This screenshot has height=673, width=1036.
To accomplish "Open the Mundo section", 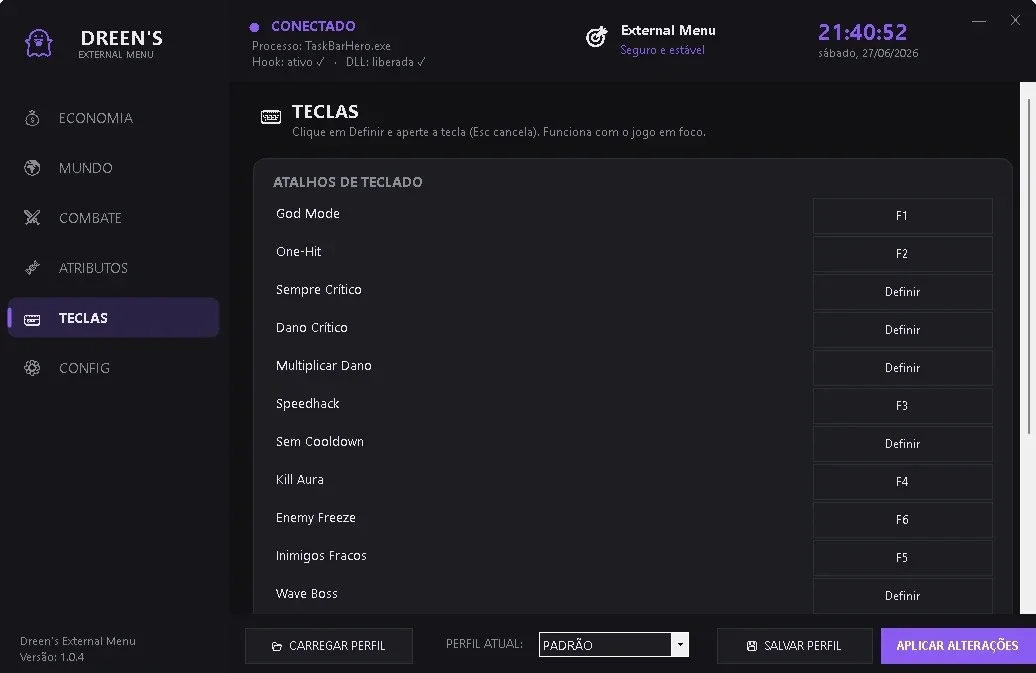I will point(113,168).
